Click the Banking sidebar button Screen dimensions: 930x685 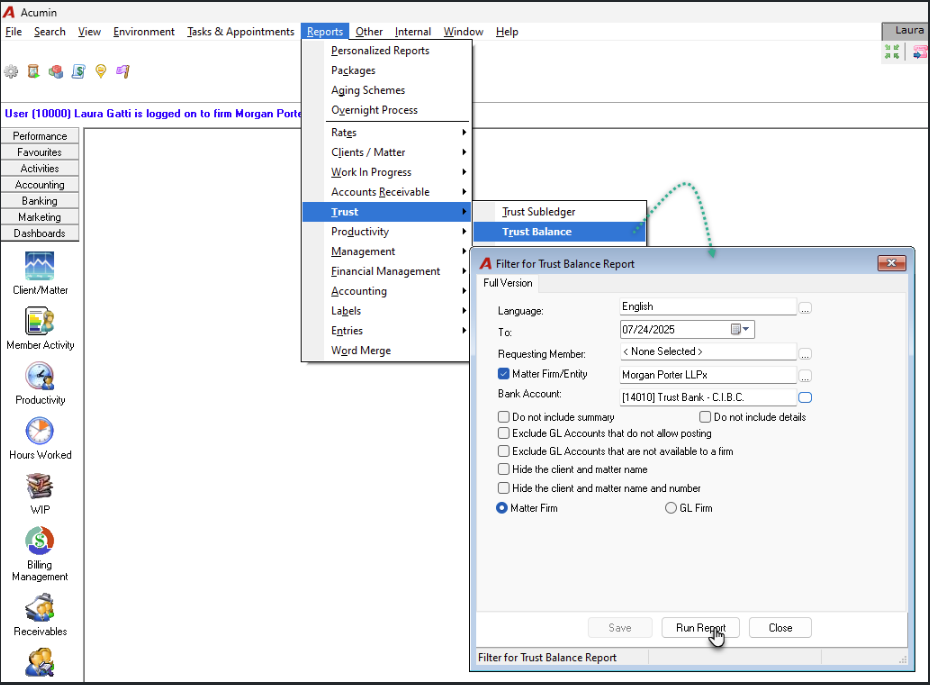tap(40, 201)
